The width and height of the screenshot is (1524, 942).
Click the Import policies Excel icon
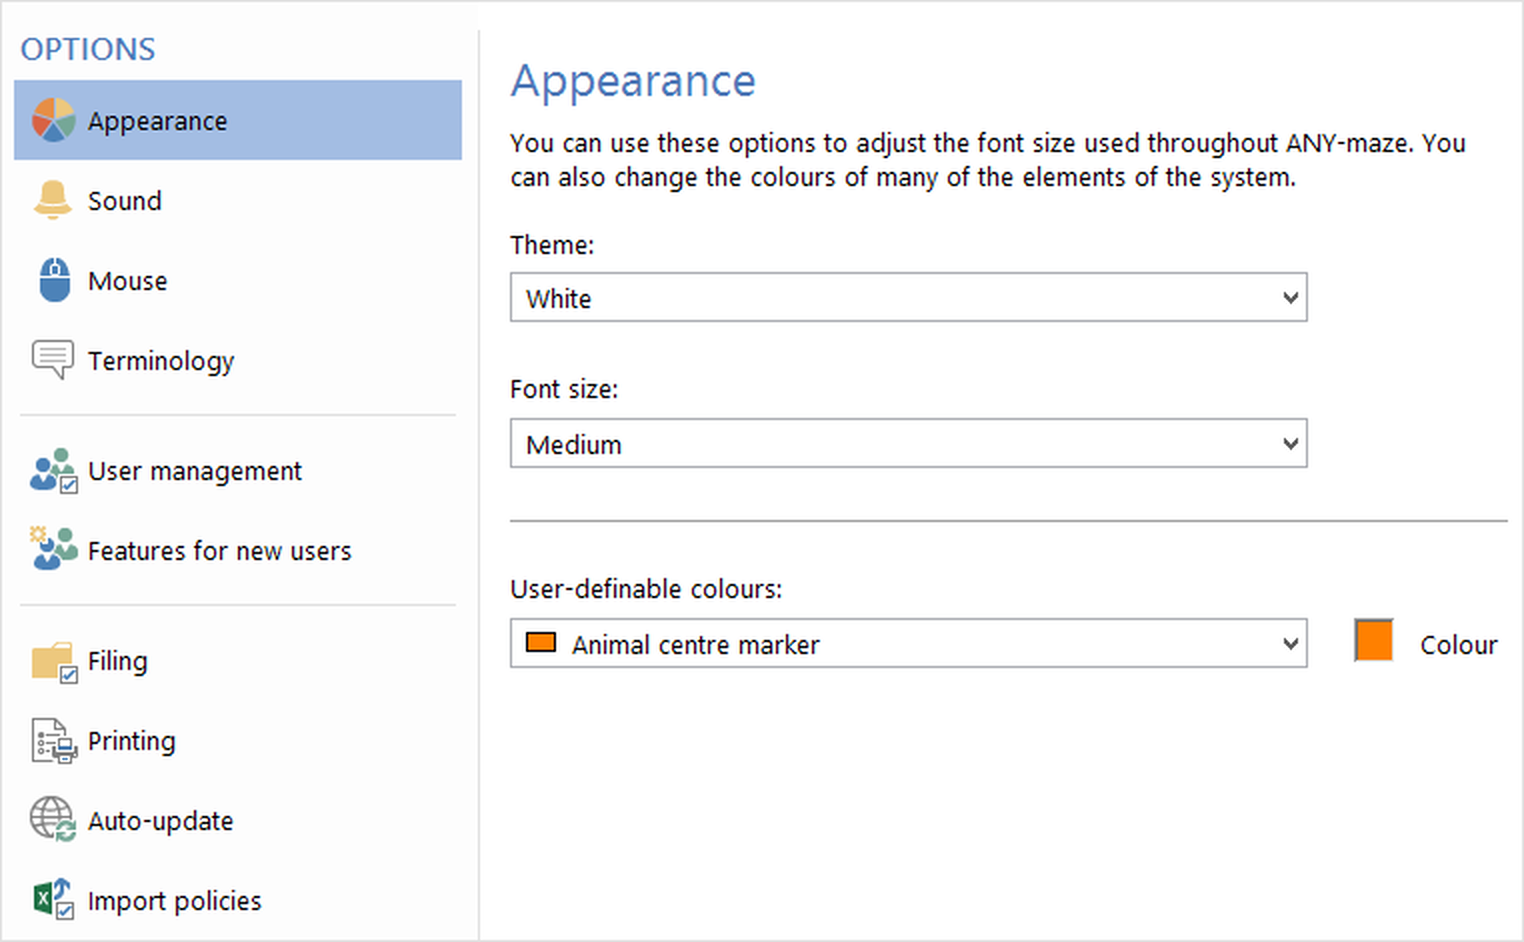coord(54,899)
